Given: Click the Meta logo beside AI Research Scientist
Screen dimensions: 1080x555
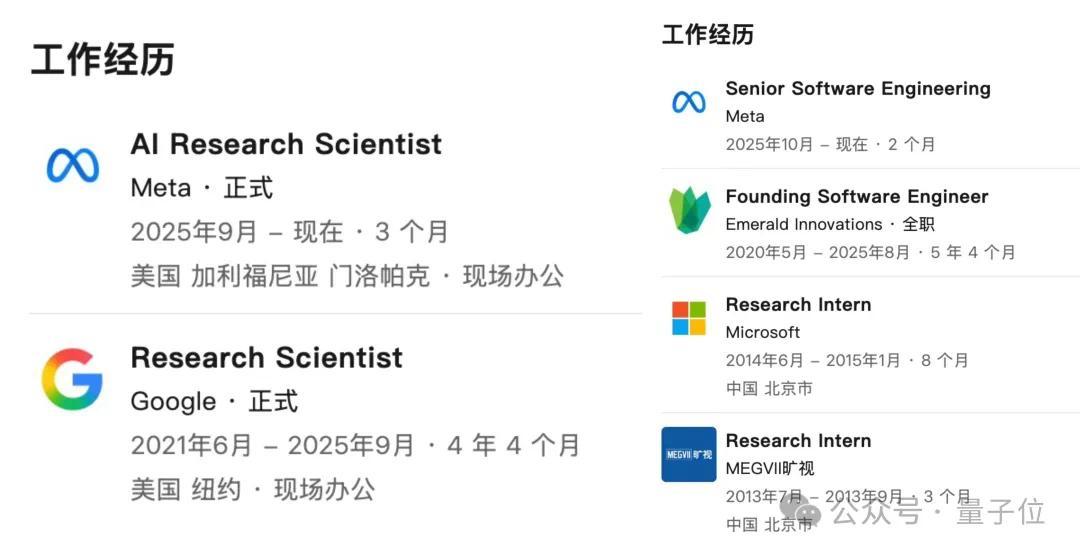Looking at the screenshot, I should click(x=73, y=166).
